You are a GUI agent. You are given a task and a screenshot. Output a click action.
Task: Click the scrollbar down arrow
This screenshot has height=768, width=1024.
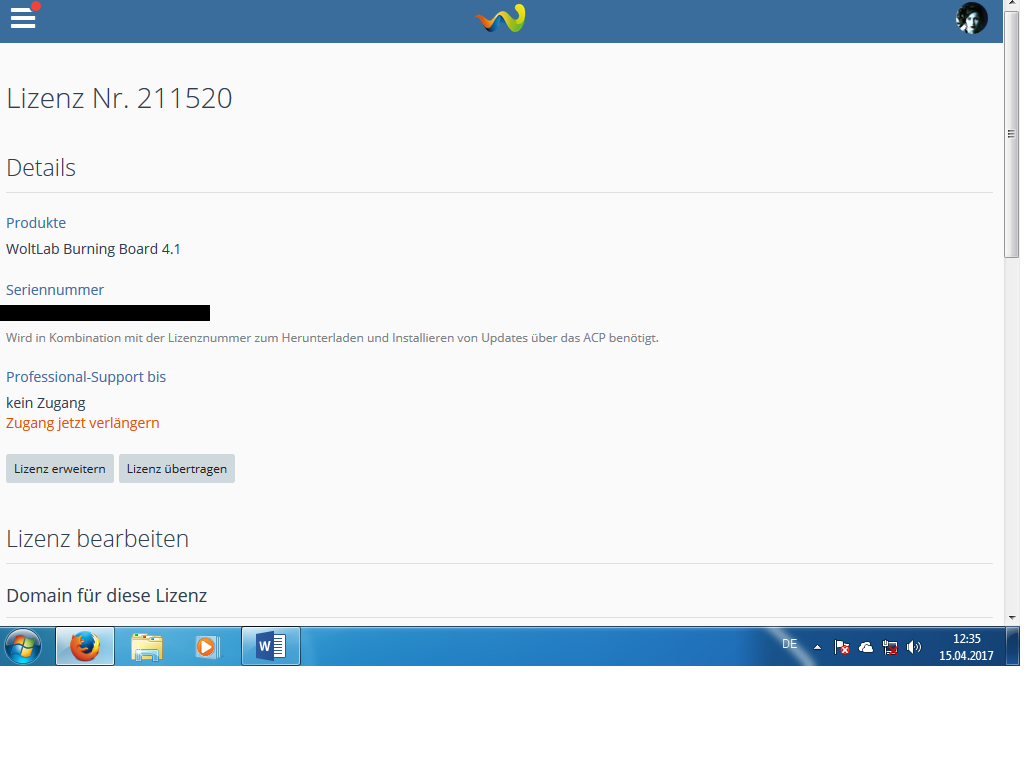pyautogui.click(x=1011, y=618)
